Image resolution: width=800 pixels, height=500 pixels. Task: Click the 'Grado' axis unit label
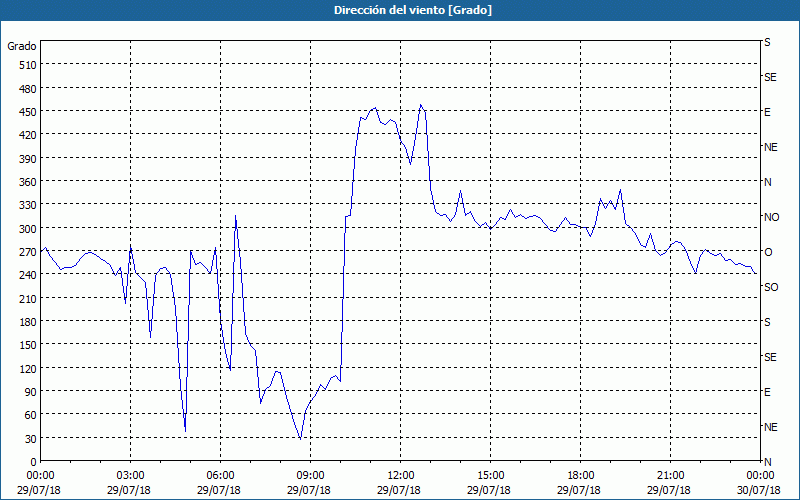tap(22, 46)
